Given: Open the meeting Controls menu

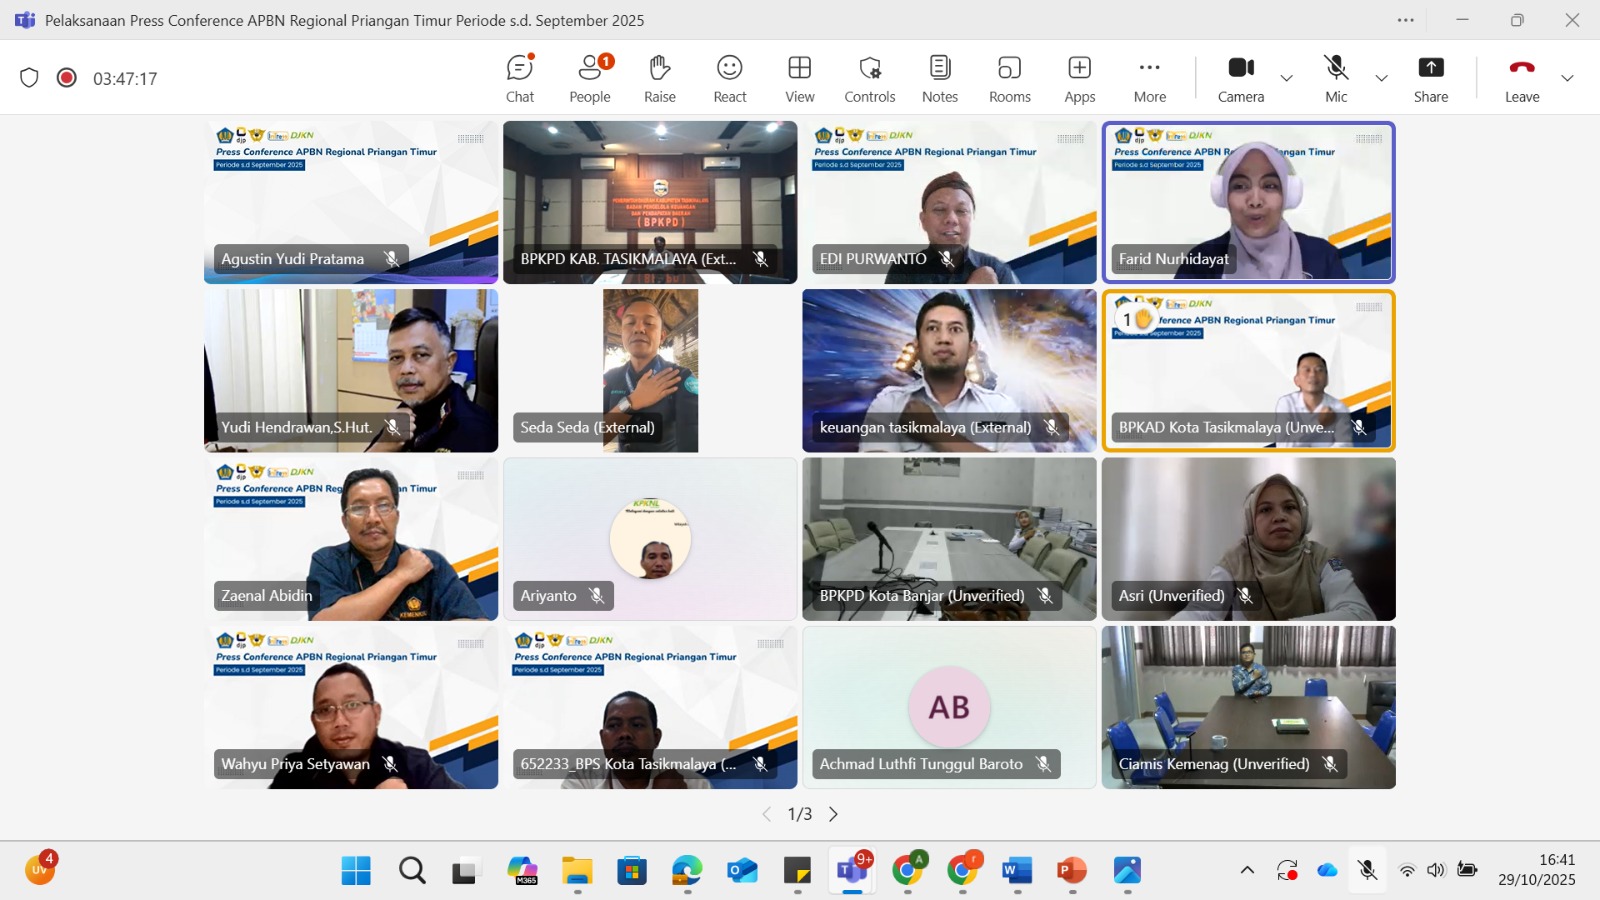Looking at the screenshot, I should click(x=869, y=78).
